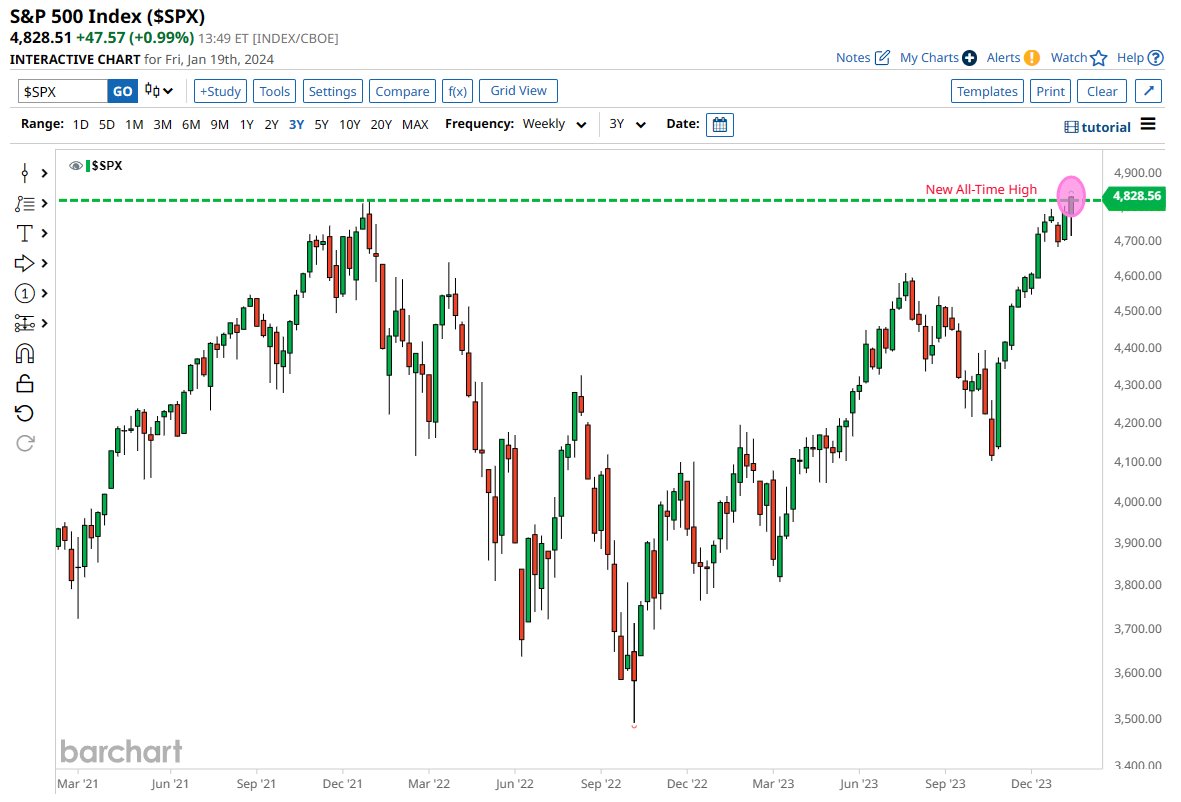Click the Watch star icon
This screenshot has width=1181, height=802.
[x=1099, y=58]
